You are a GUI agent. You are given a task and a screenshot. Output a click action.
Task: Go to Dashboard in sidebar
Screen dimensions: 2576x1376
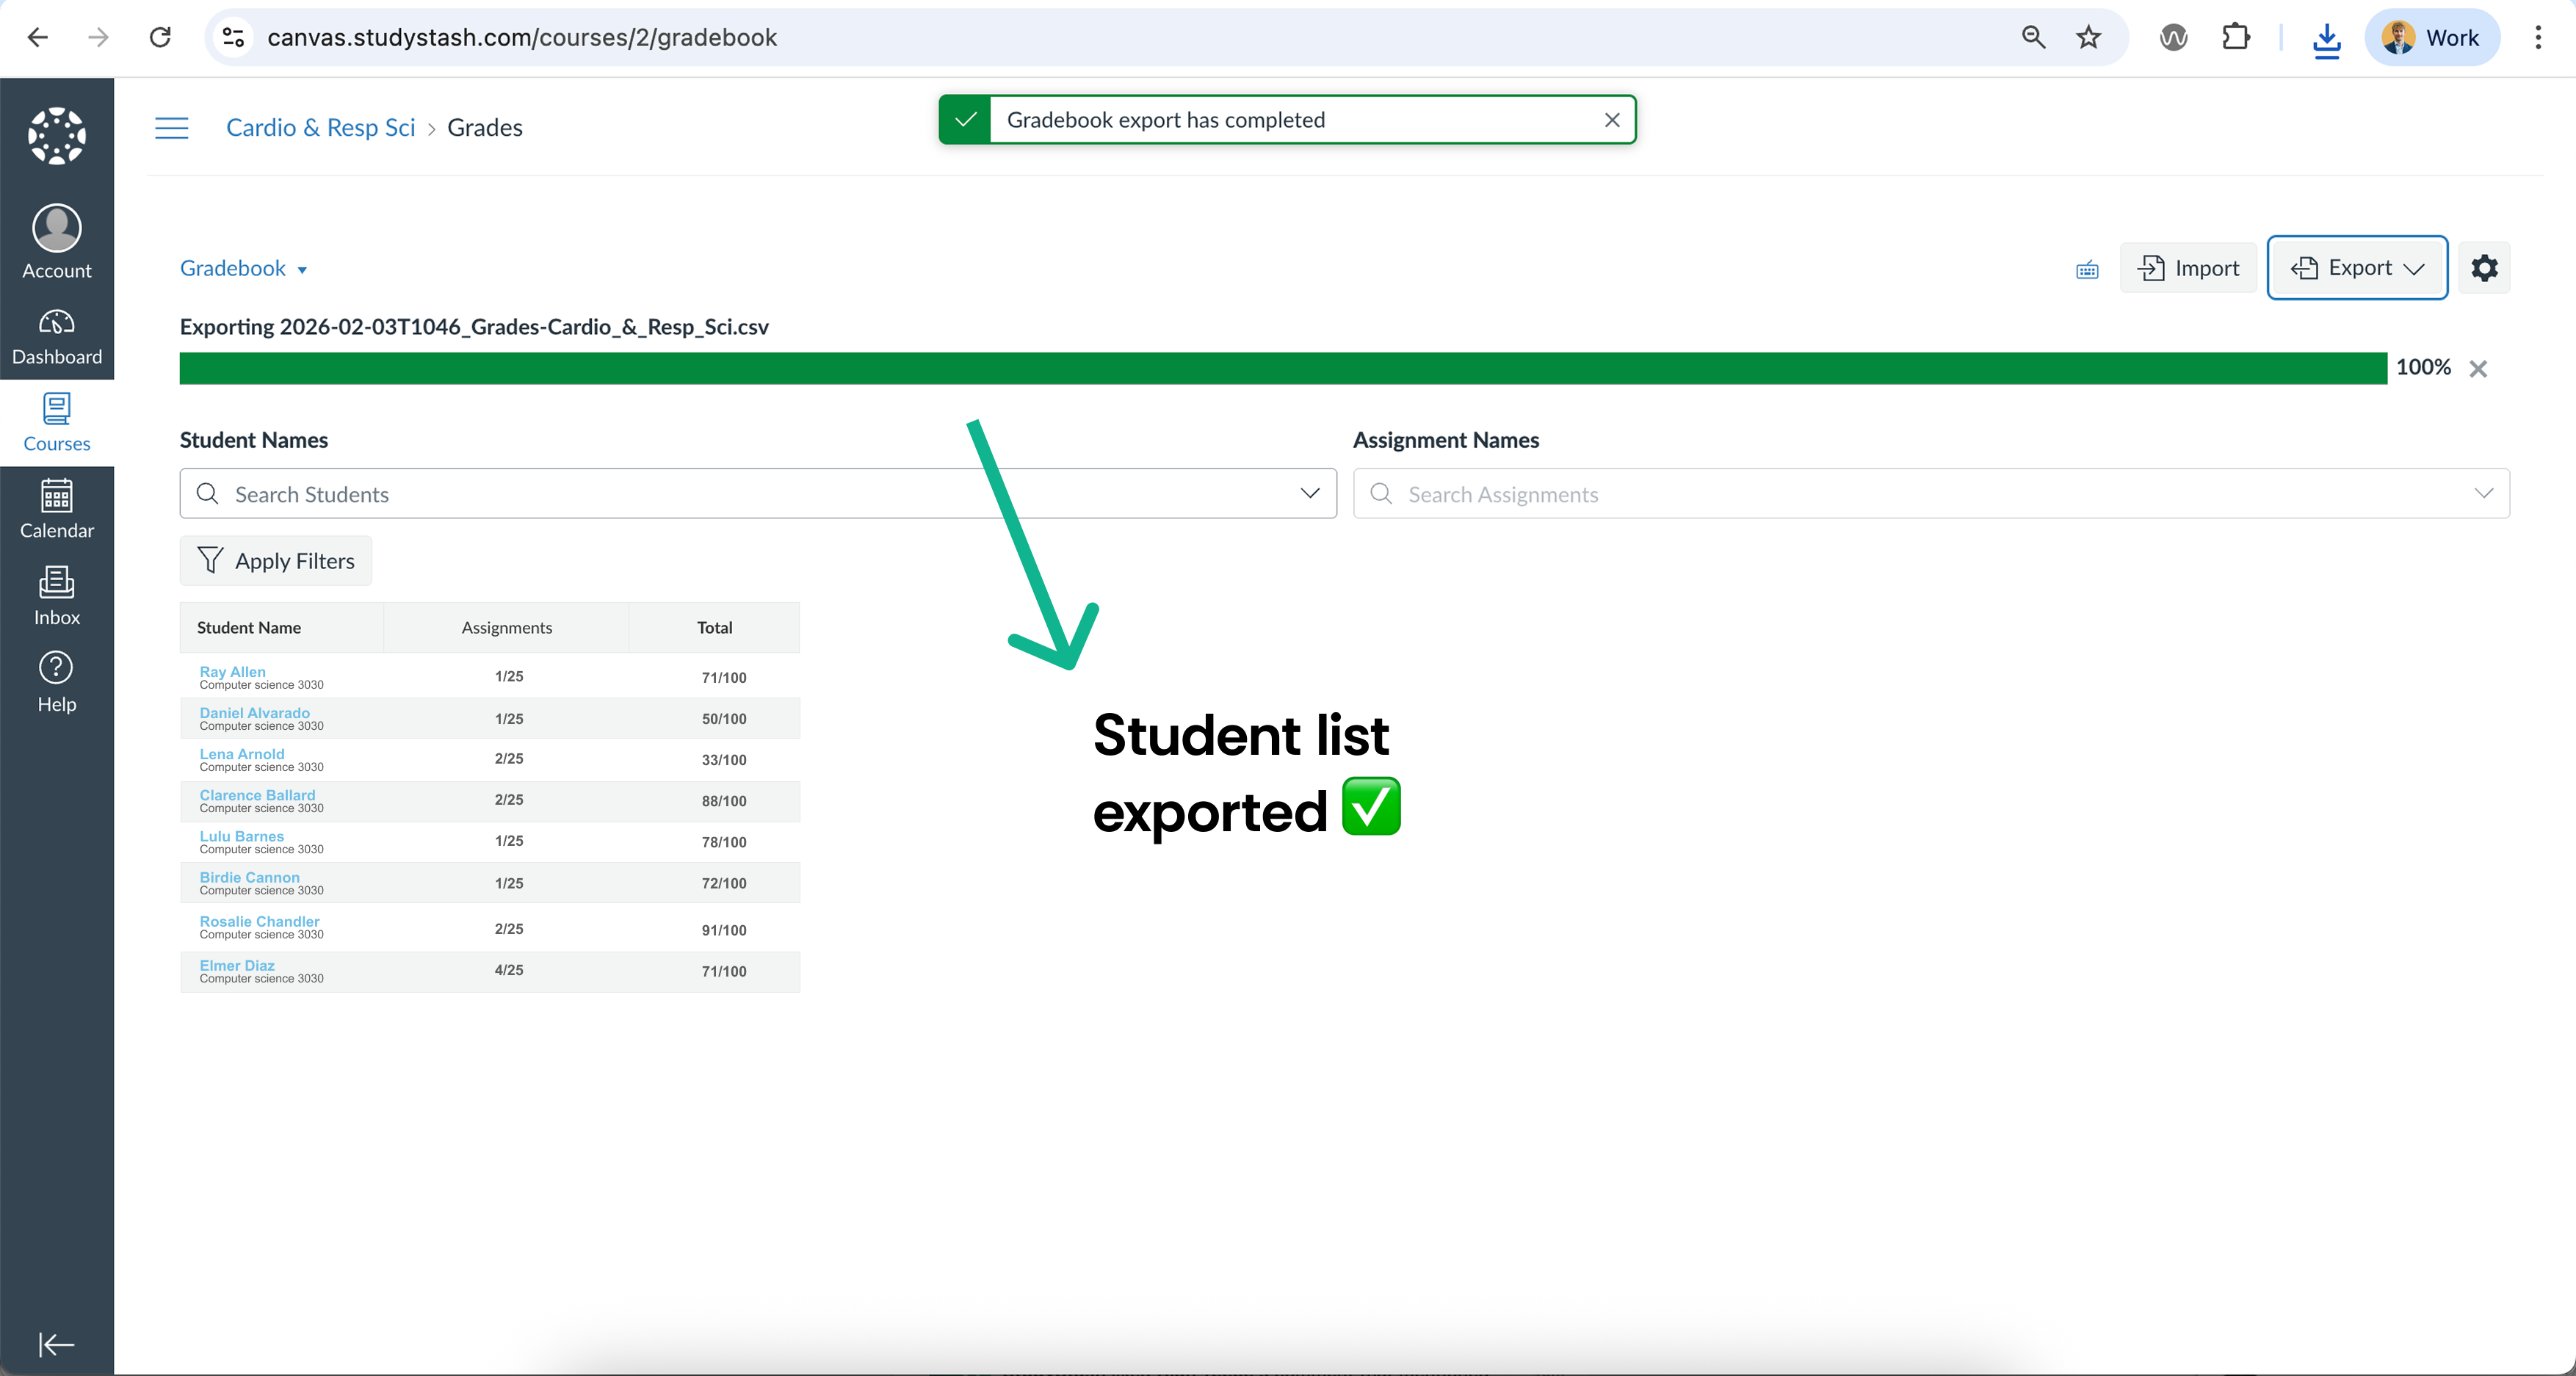[57, 338]
